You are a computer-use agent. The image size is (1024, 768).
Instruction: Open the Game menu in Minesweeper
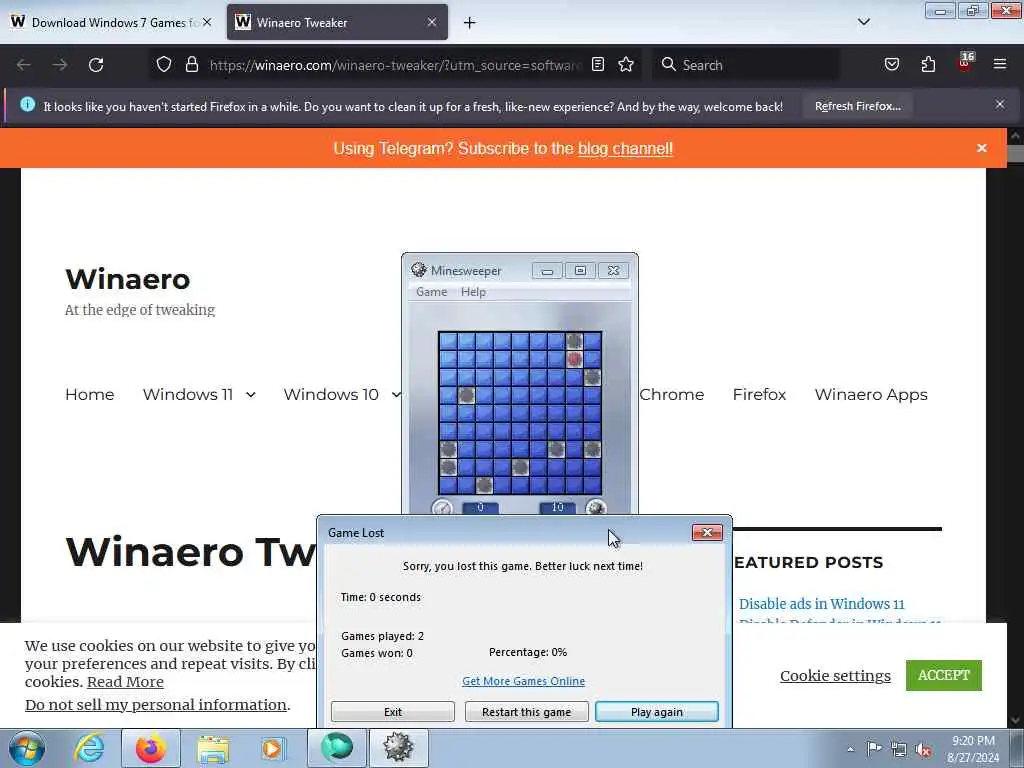coord(432,292)
